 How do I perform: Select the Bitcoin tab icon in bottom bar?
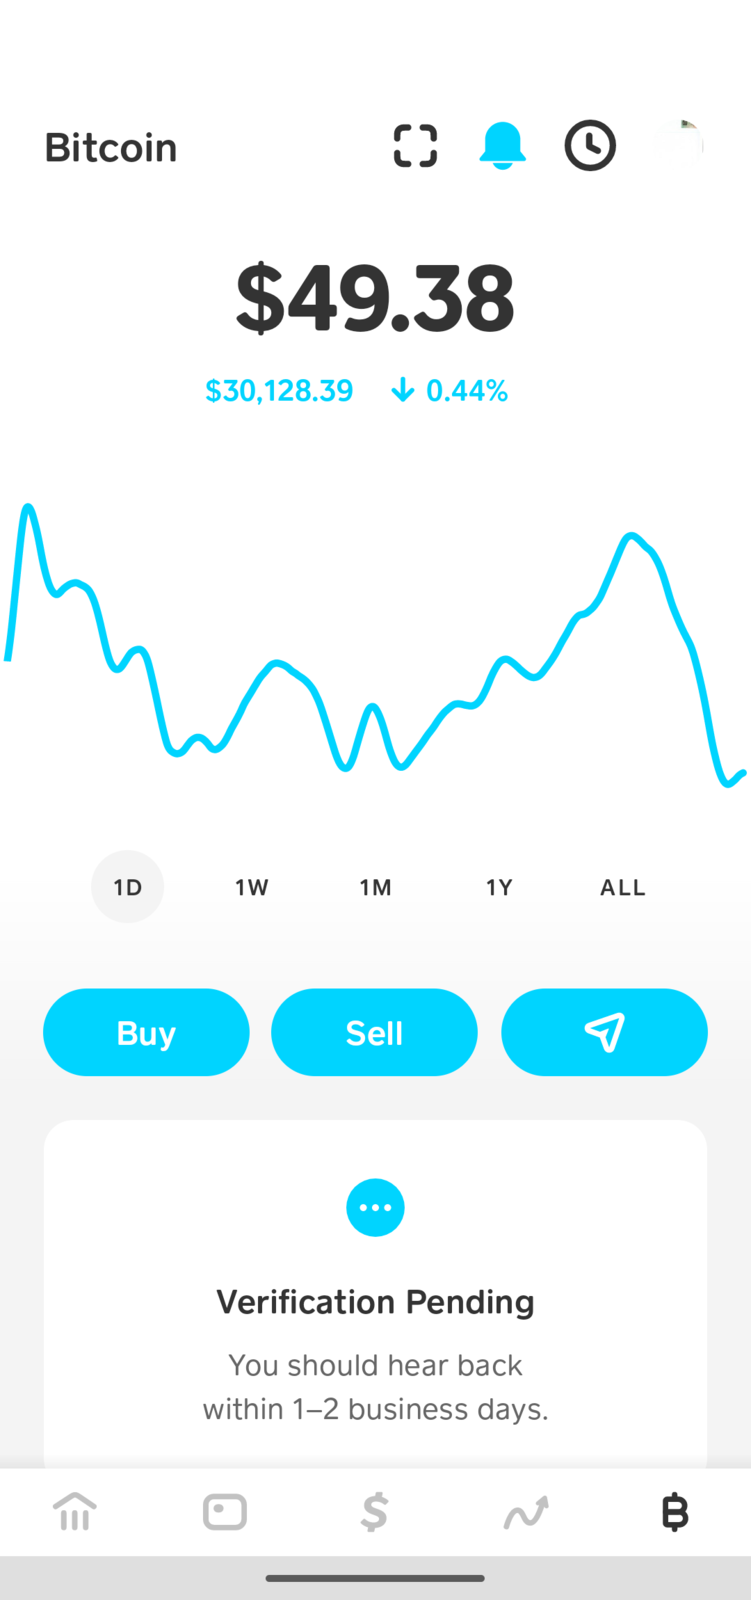click(x=675, y=1512)
